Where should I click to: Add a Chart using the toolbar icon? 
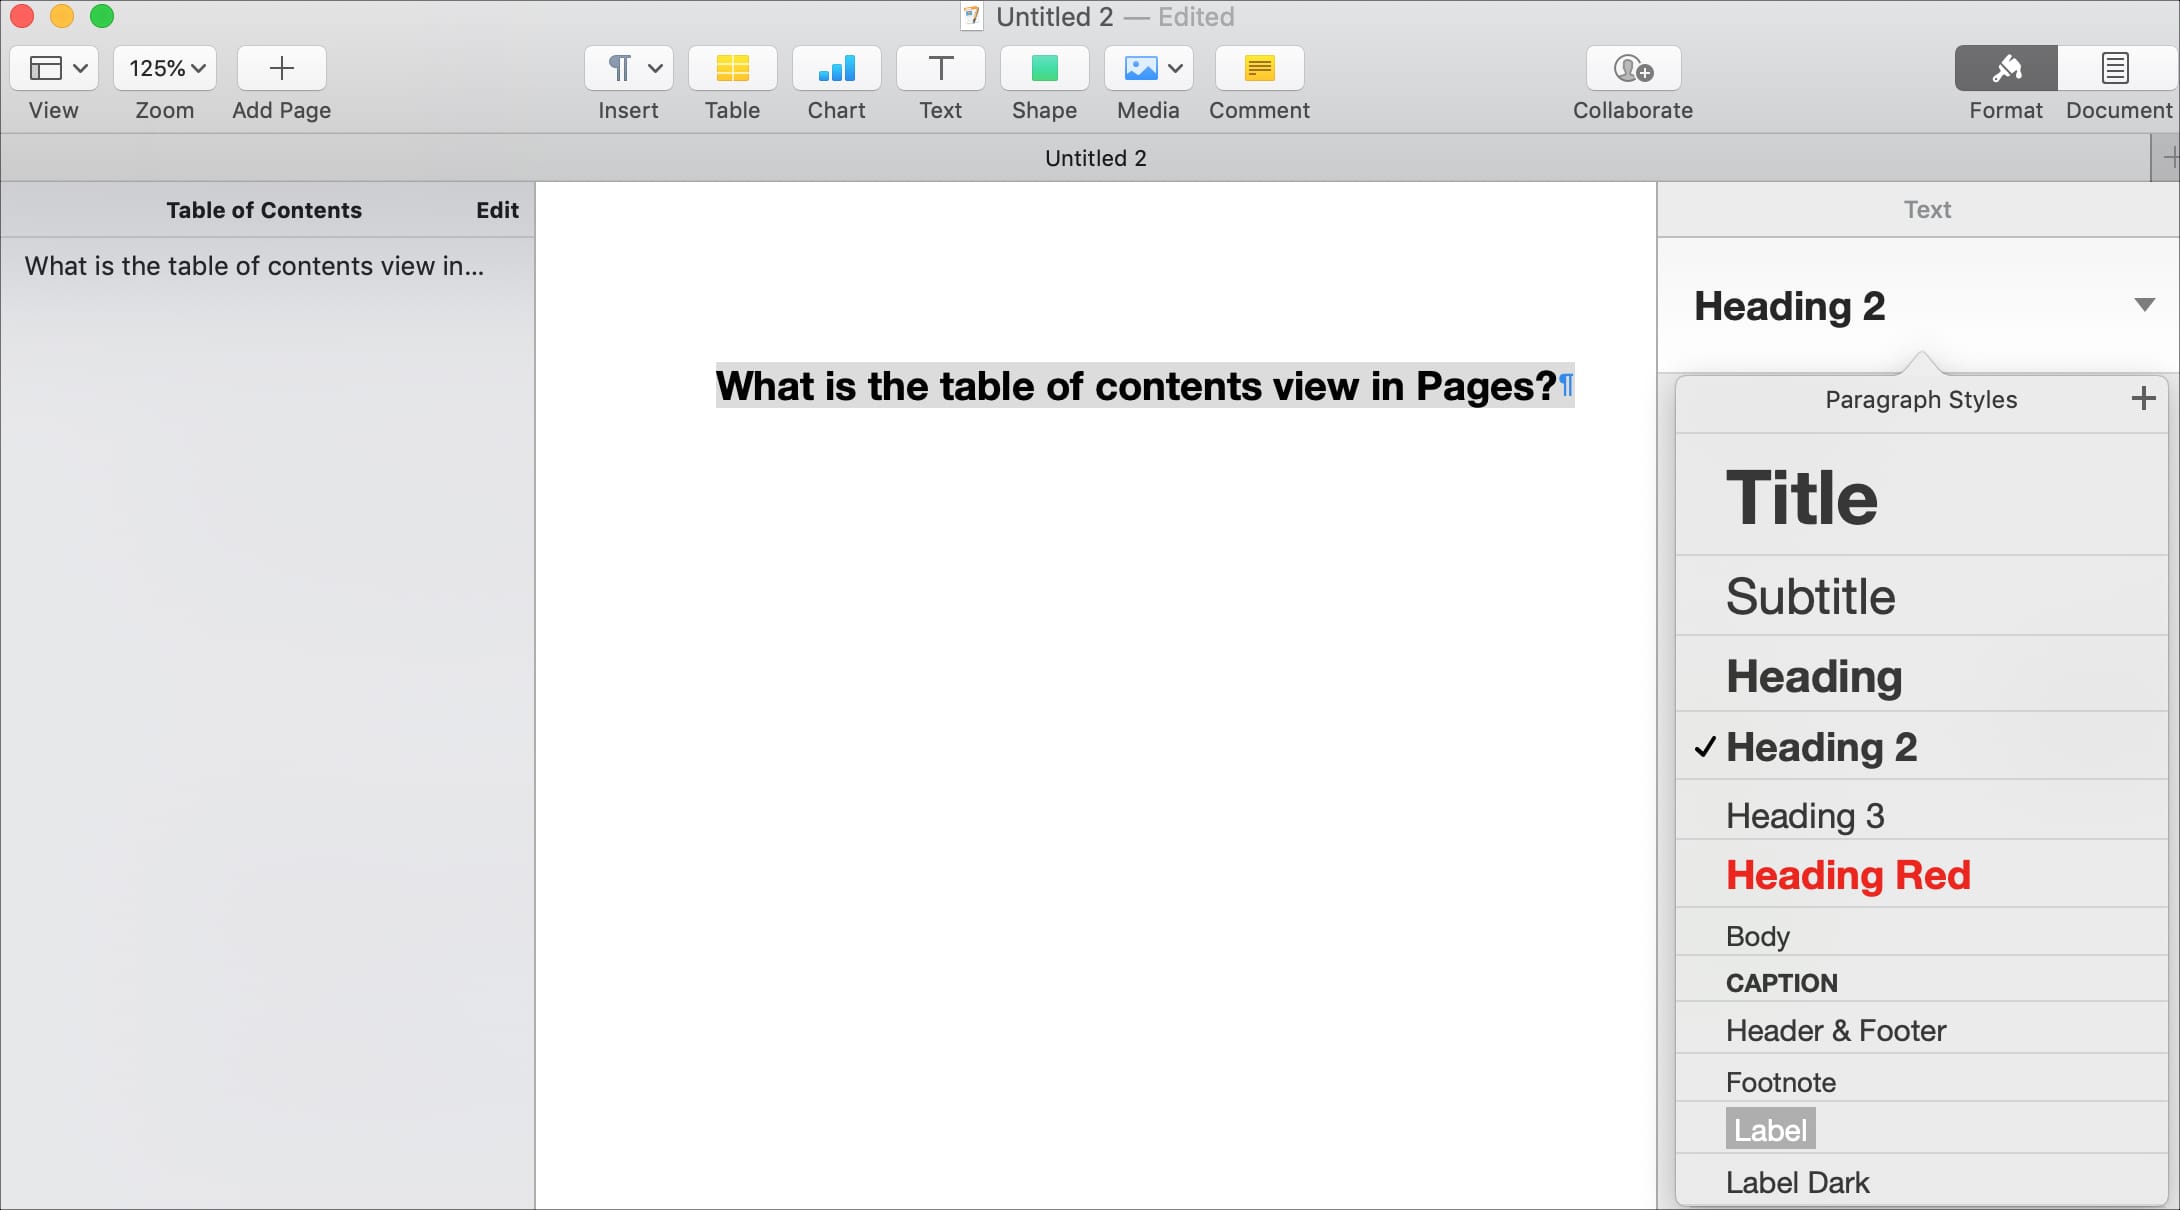837,68
